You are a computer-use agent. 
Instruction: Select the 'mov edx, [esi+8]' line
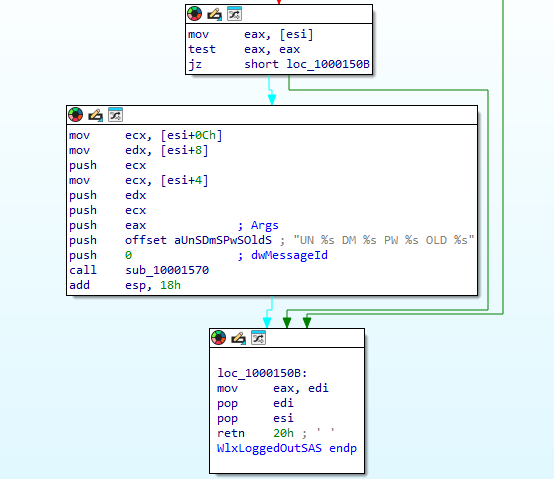[139, 150]
